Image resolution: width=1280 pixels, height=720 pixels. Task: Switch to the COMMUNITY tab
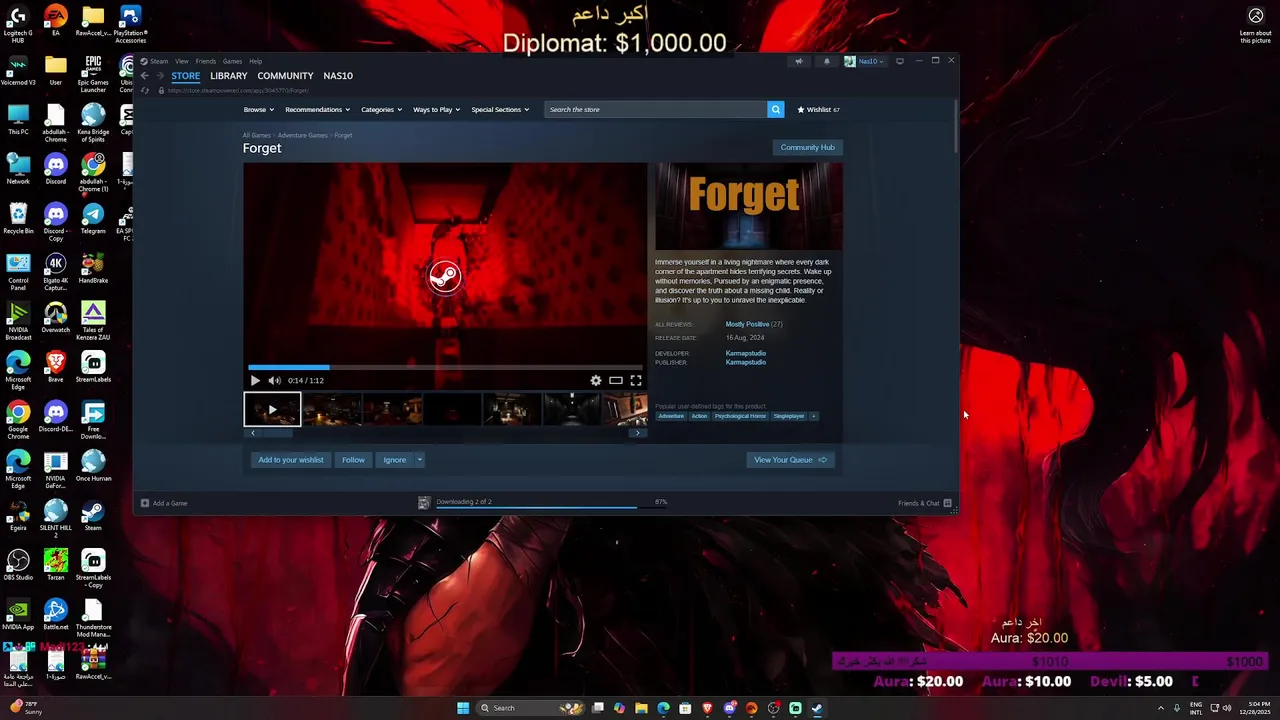coord(285,76)
